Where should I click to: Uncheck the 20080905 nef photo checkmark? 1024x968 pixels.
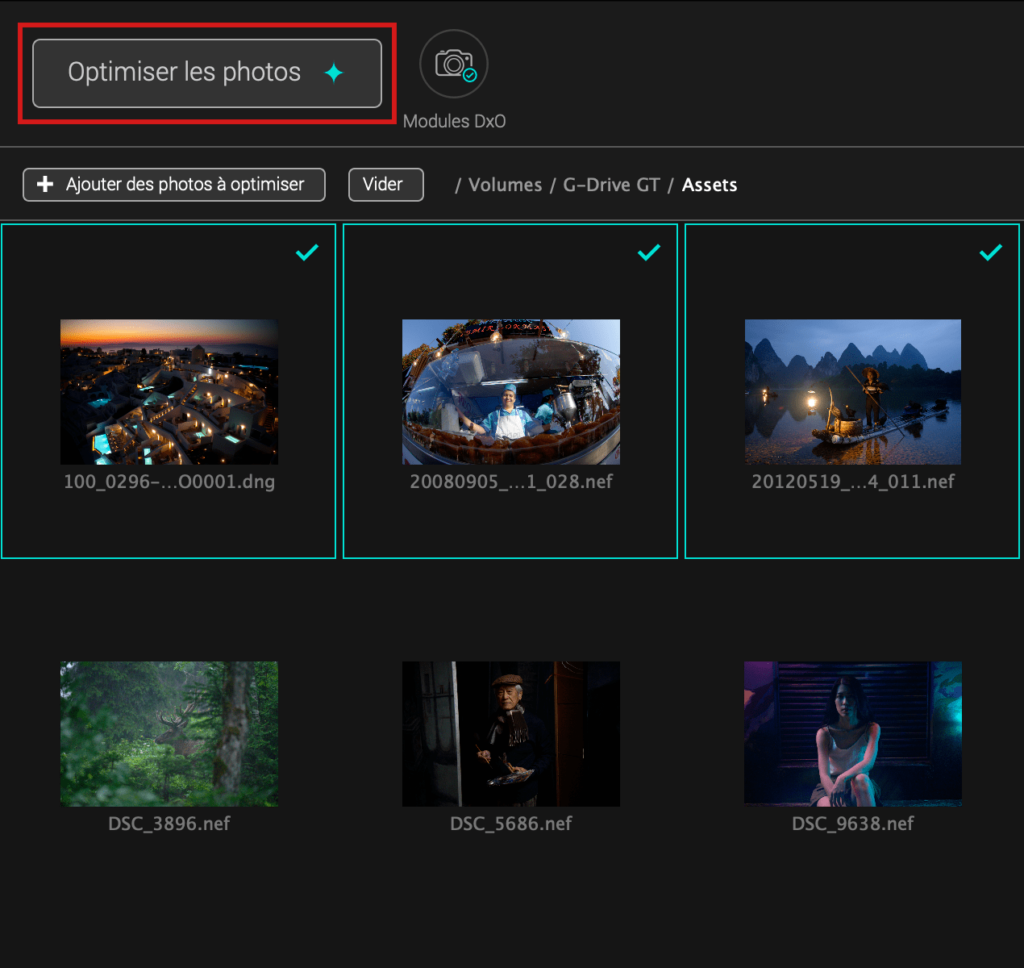649,252
